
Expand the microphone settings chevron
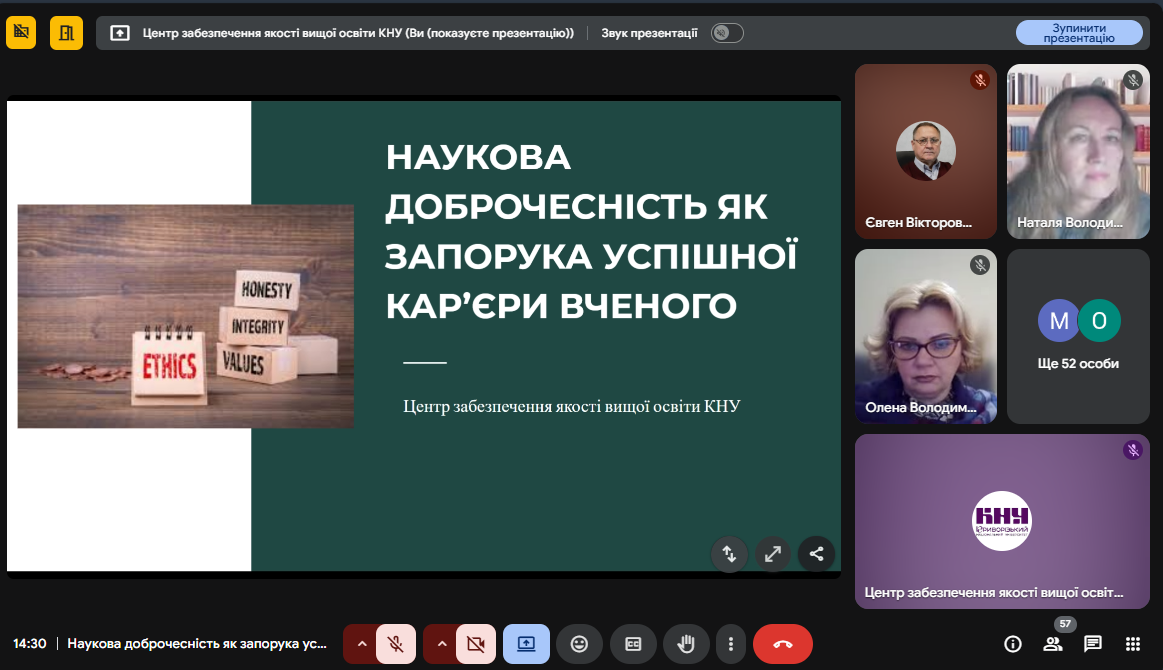click(x=361, y=644)
